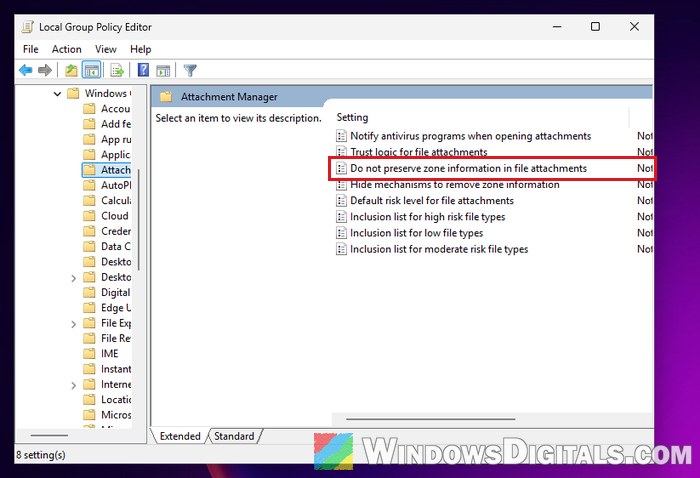
Task: Click policy icon beside Notify antivirus programs
Action: 341,136
